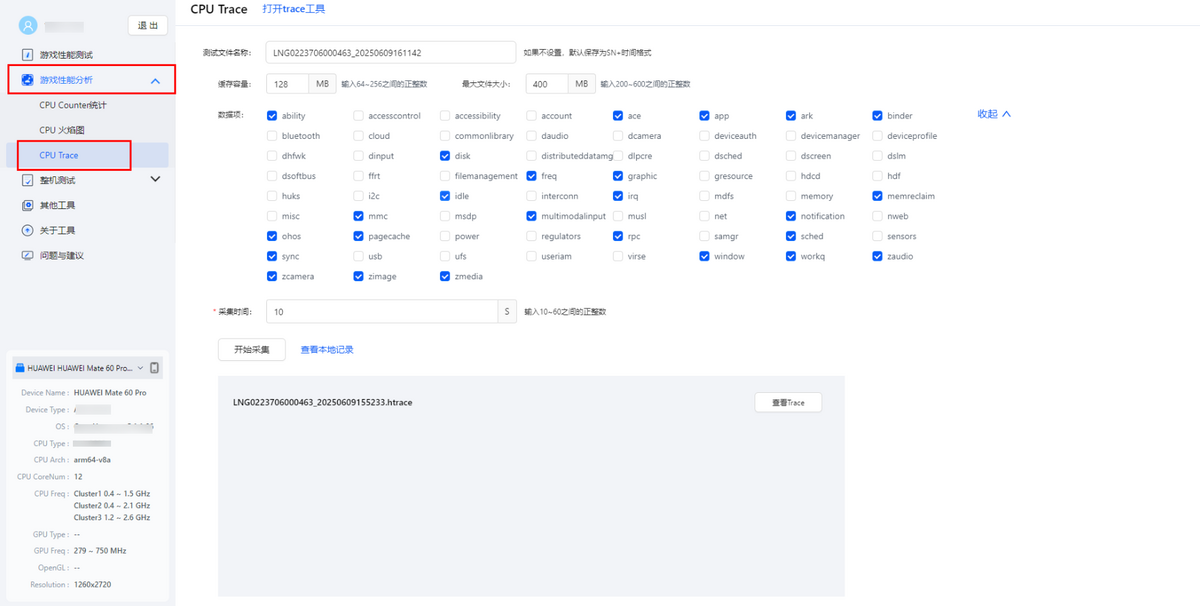This screenshot has height=606, width=1200.
Task: Expand the 整机测试 section arrow
Action: (x=155, y=180)
